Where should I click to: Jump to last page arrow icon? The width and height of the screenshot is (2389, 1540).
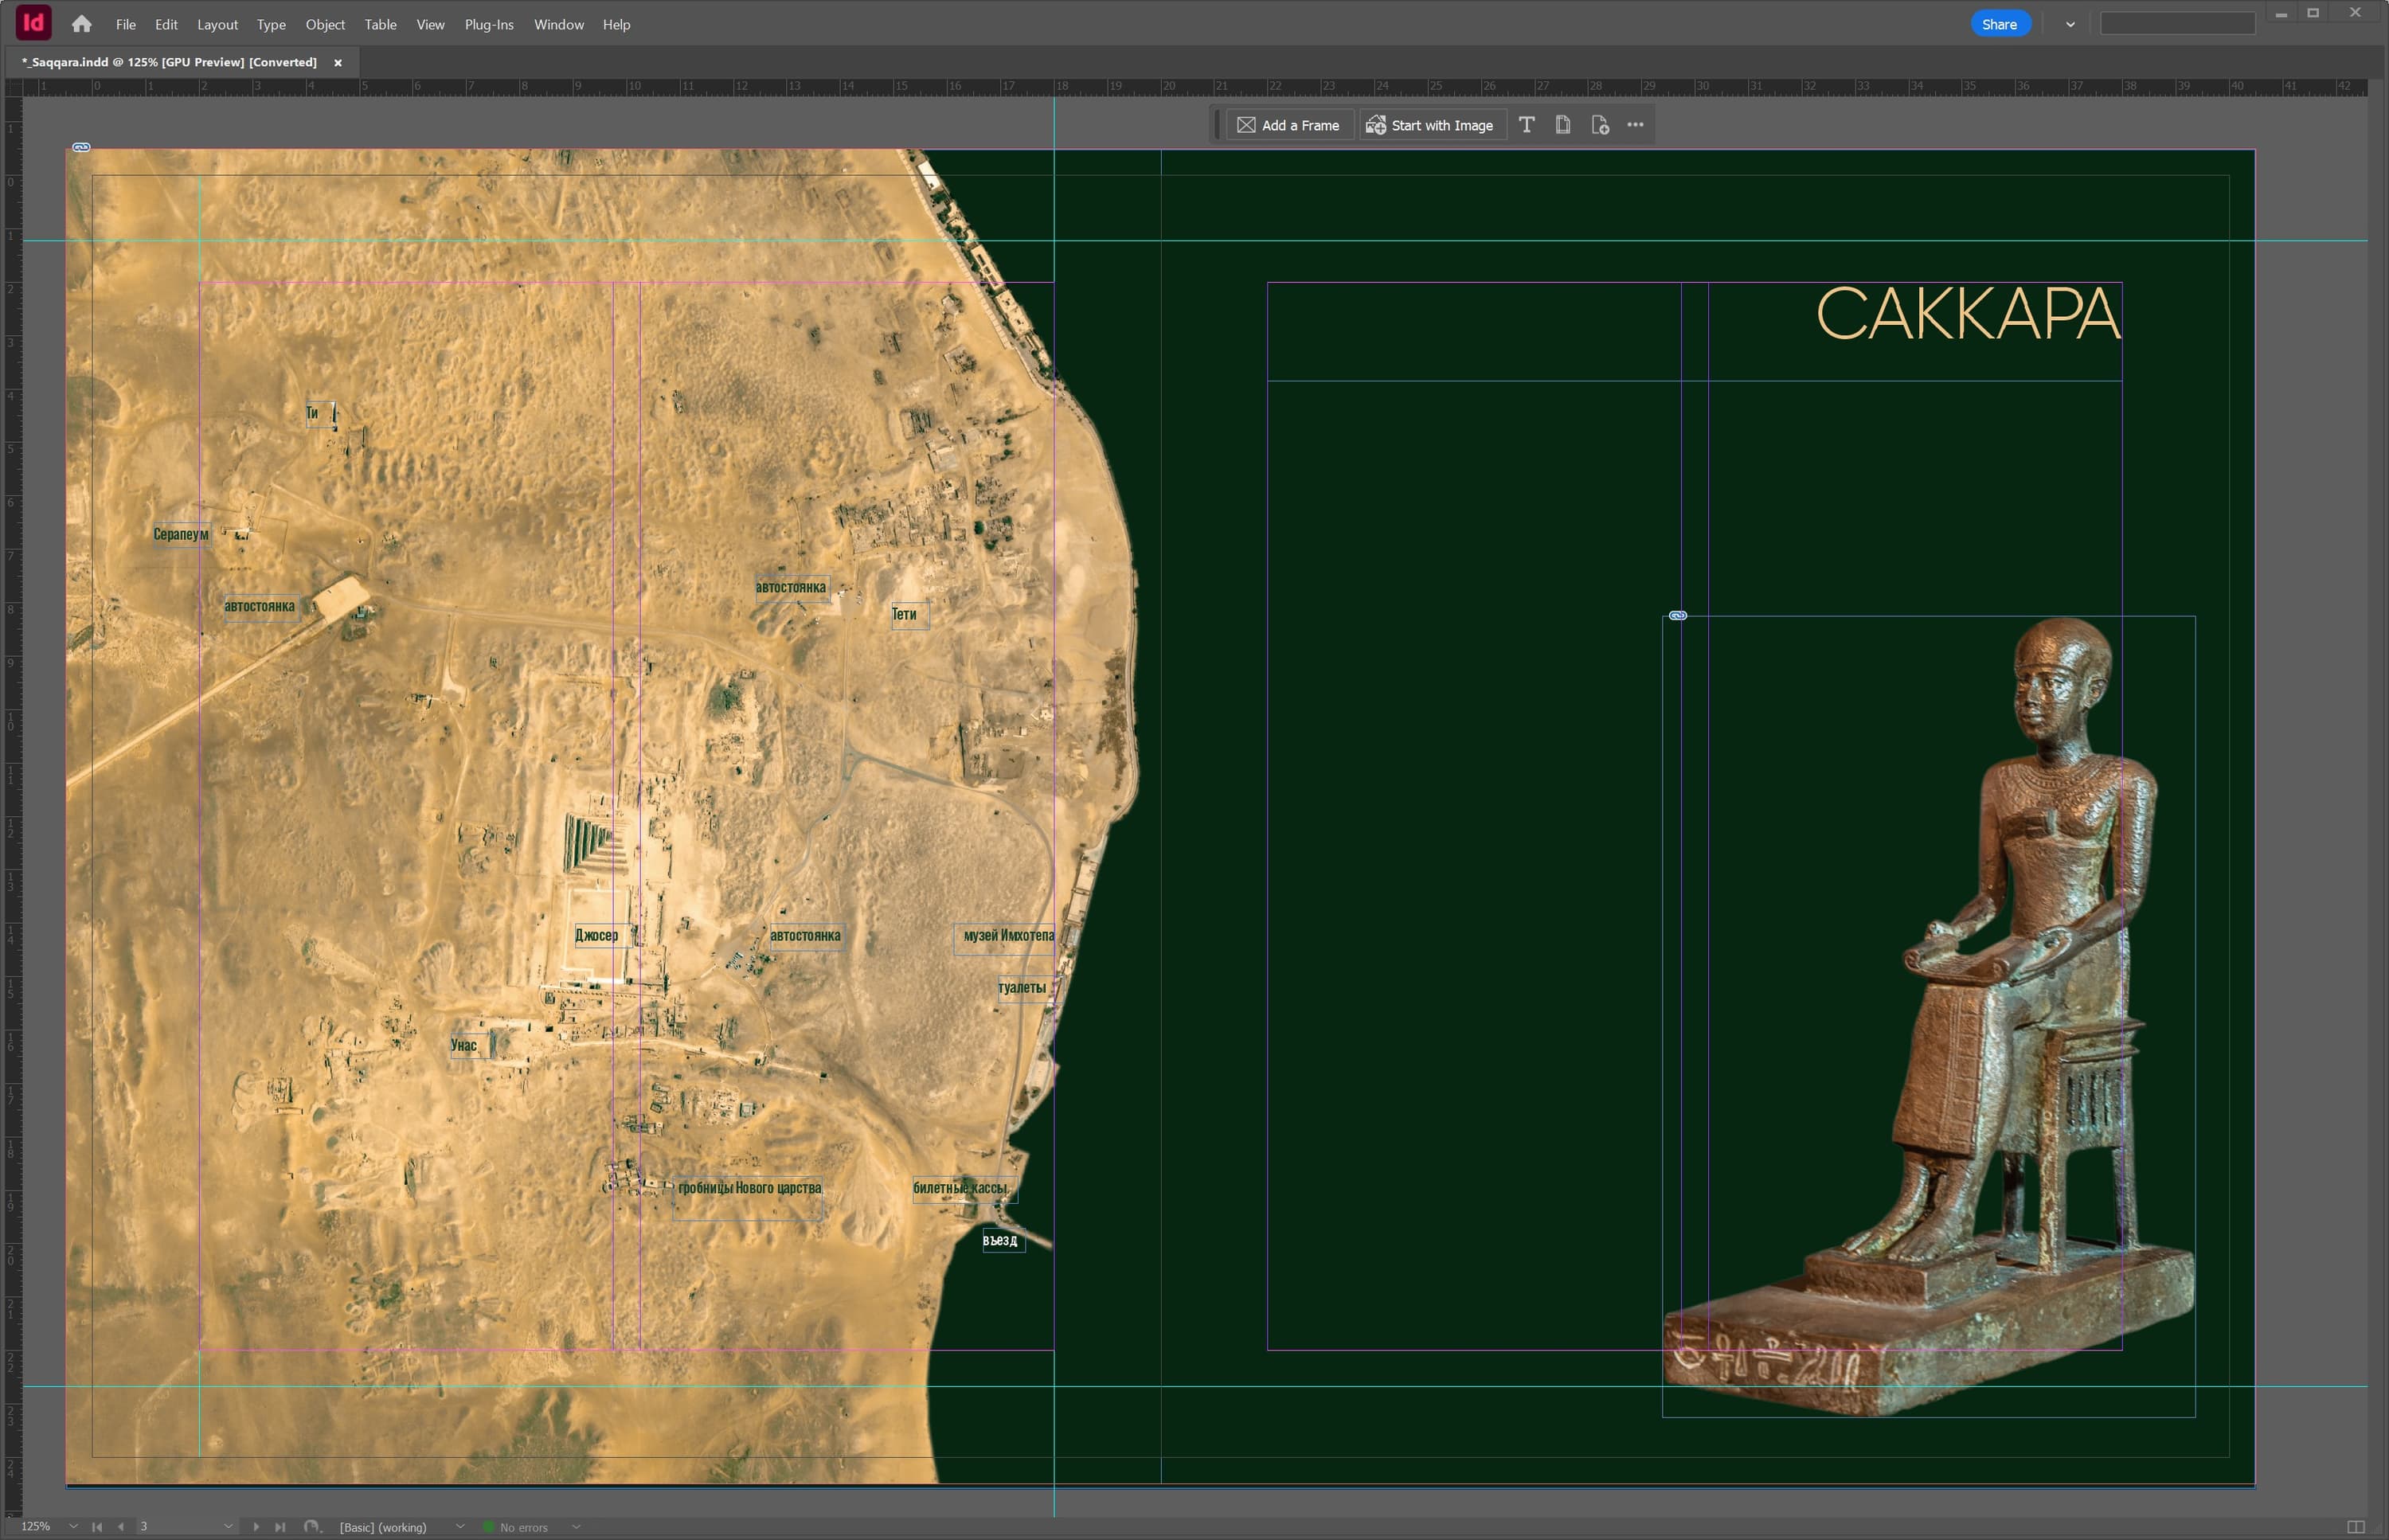pos(280,1527)
